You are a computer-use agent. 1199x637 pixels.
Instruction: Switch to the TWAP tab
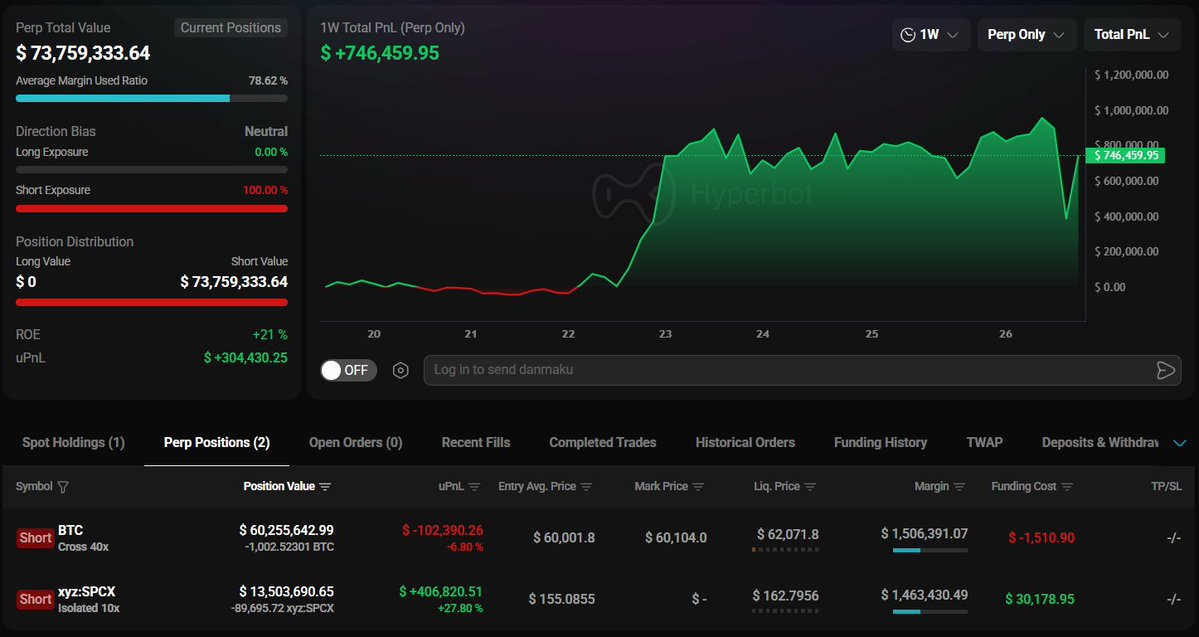(984, 442)
